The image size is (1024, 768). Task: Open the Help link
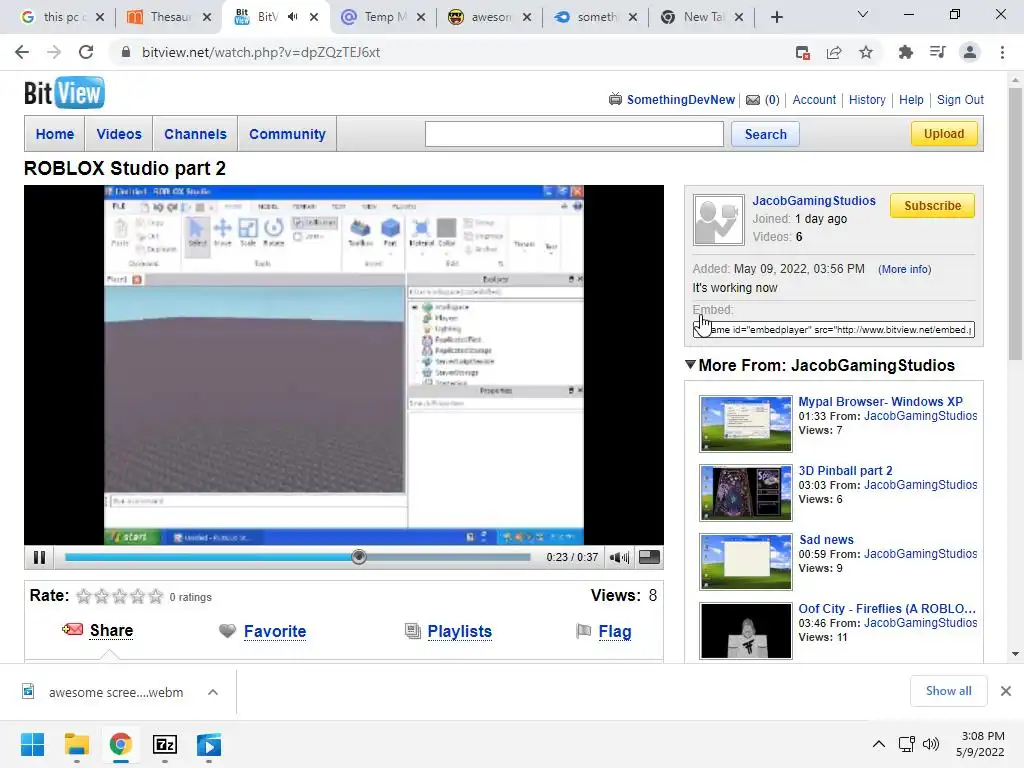(911, 100)
